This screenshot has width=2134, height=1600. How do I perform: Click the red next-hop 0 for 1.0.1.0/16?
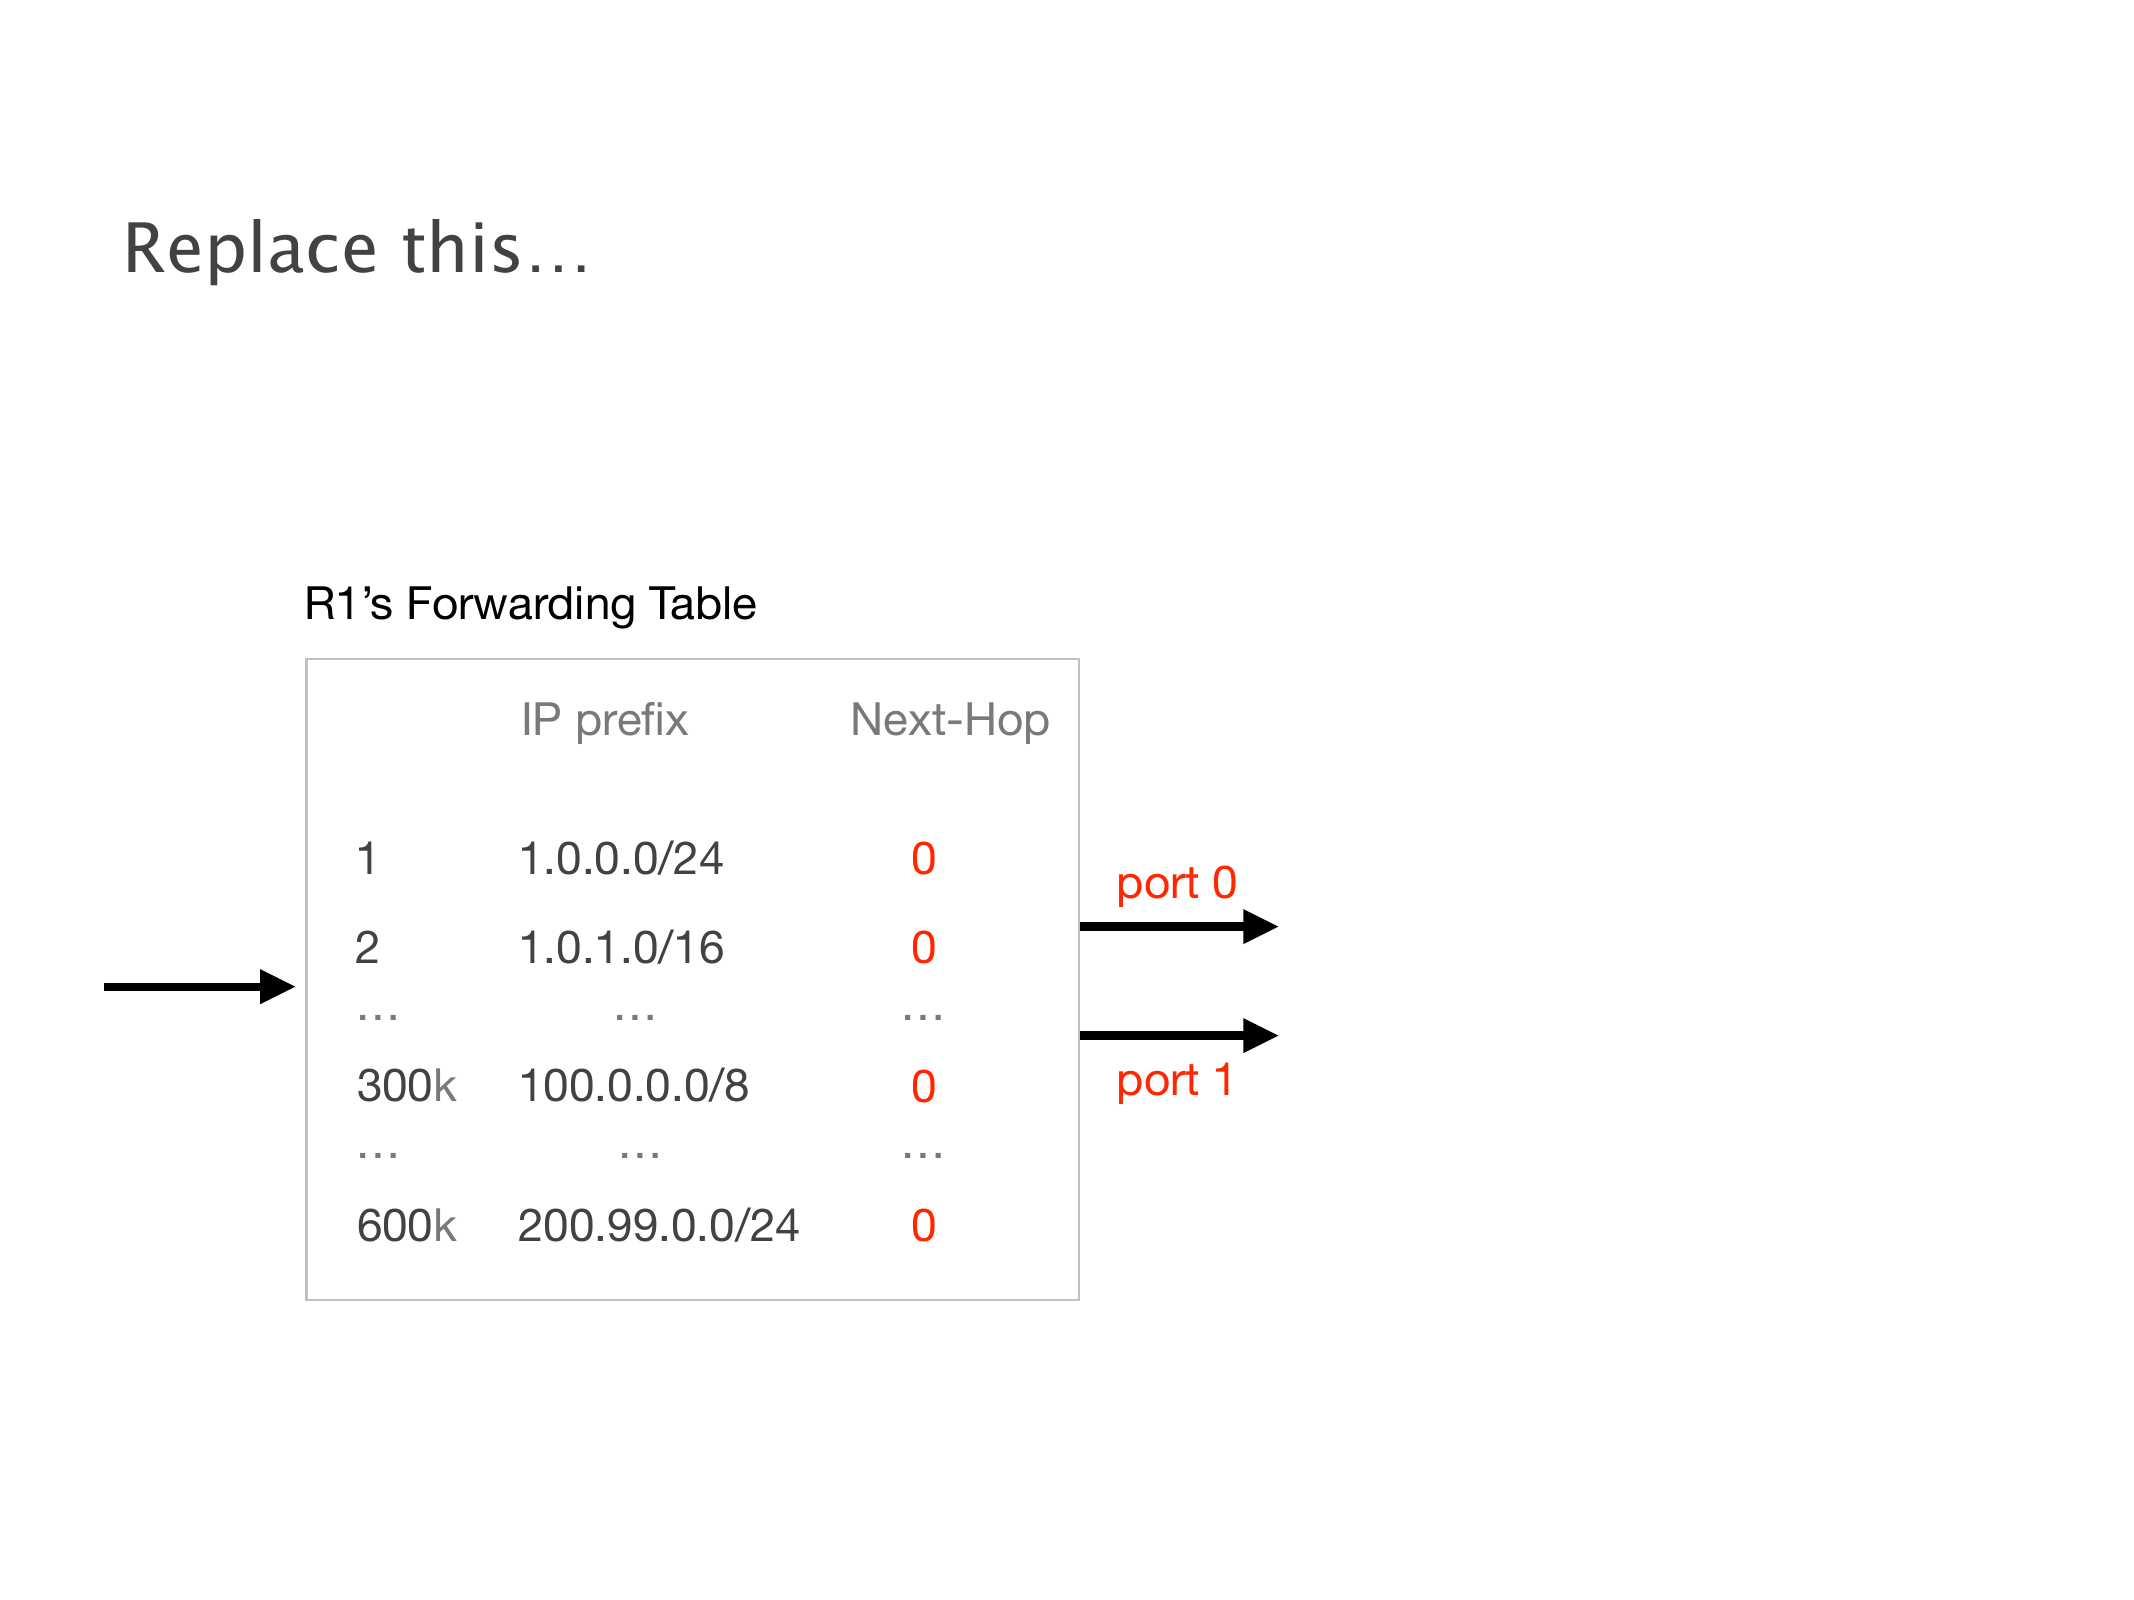click(x=923, y=948)
